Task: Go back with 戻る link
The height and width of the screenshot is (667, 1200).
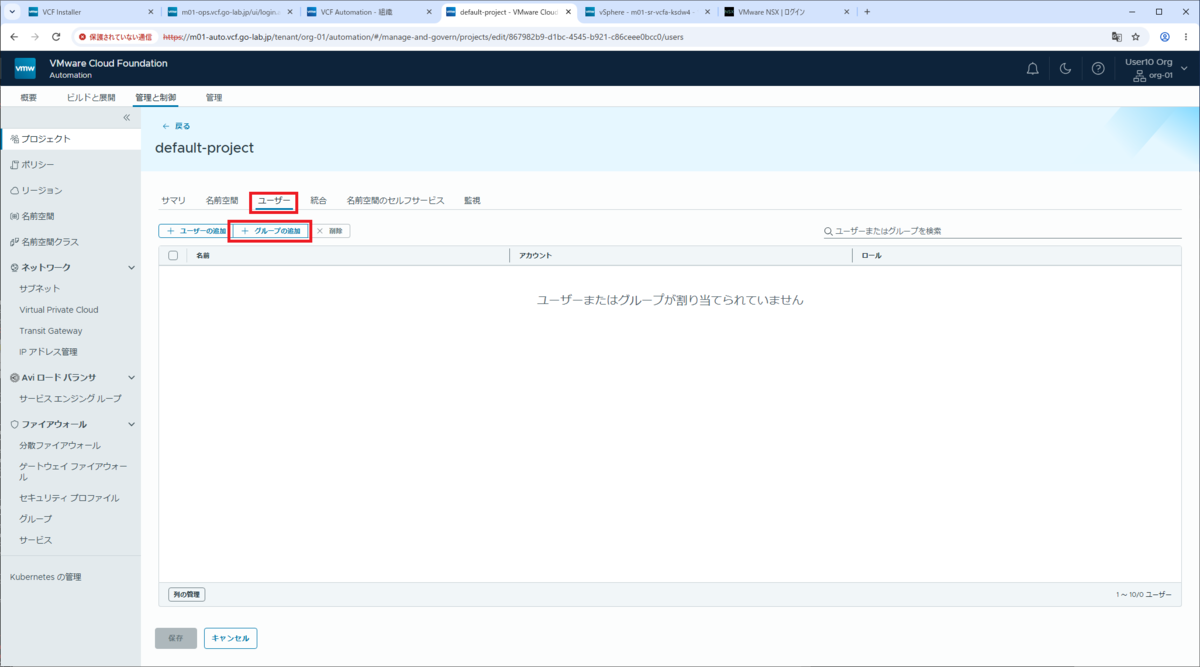Action: coord(176,126)
